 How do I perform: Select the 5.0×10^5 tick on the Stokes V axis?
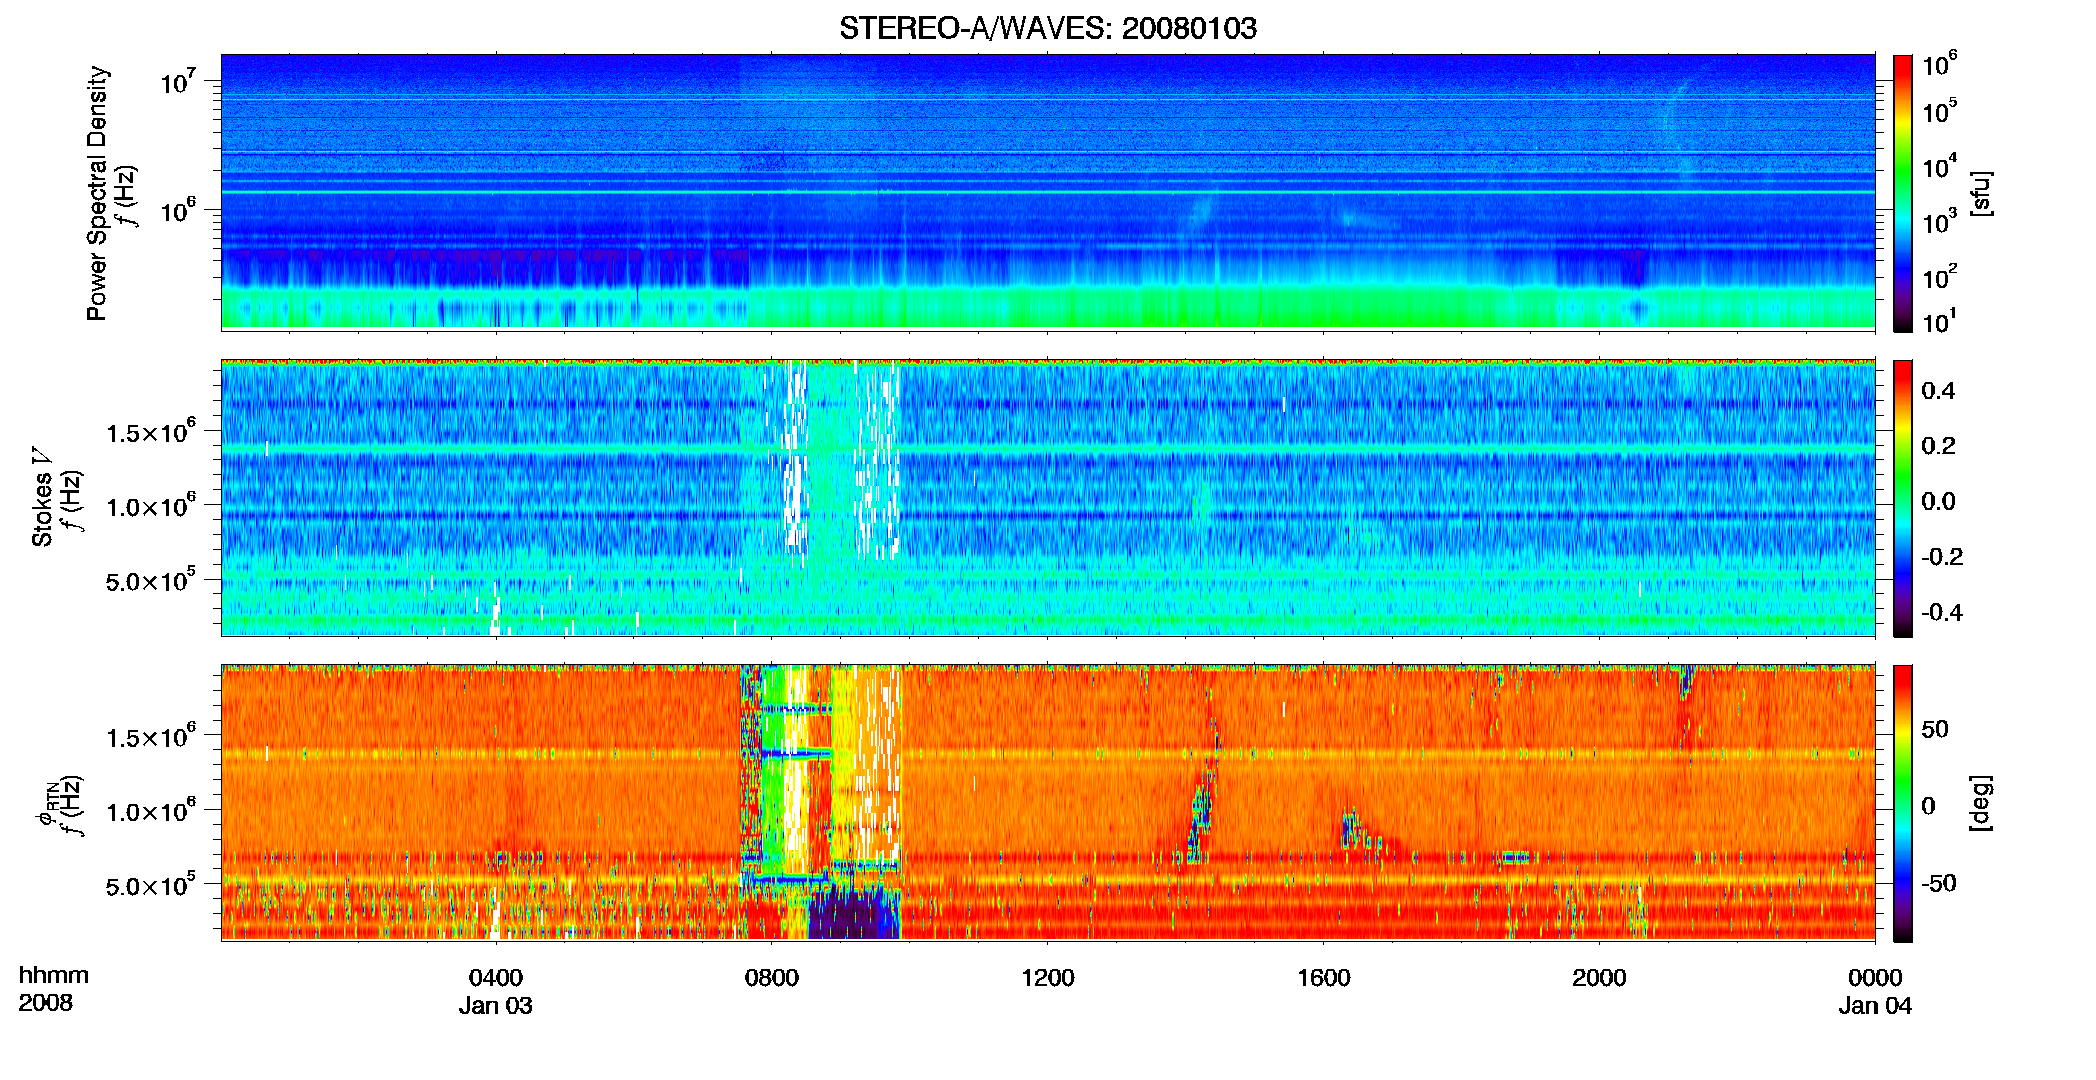(151, 580)
